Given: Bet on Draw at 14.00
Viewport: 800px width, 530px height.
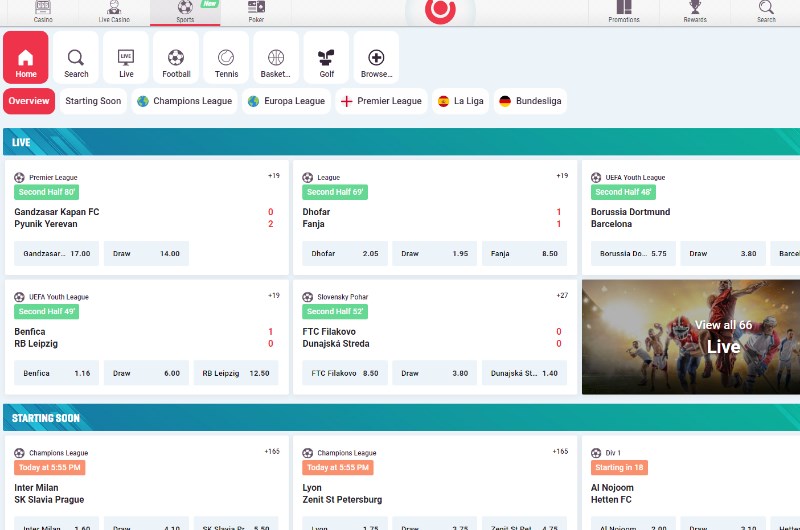Looking at the screenshot, I should 146,254.
